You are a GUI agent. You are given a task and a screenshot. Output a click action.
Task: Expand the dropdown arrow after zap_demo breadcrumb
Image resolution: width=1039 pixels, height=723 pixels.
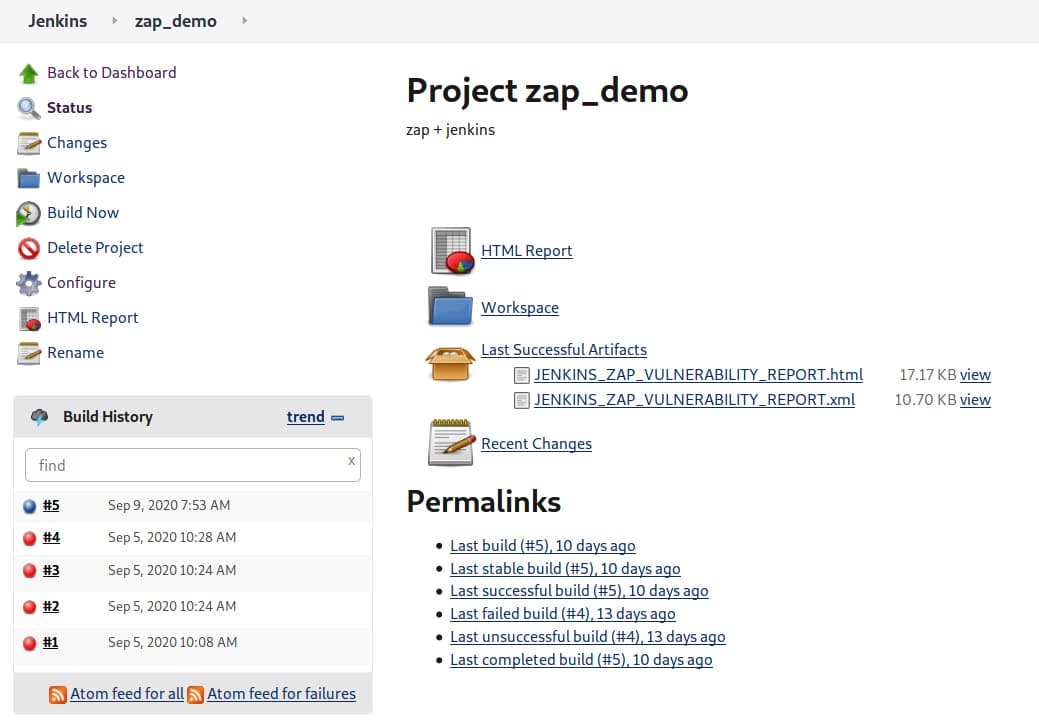coord(245,21)
